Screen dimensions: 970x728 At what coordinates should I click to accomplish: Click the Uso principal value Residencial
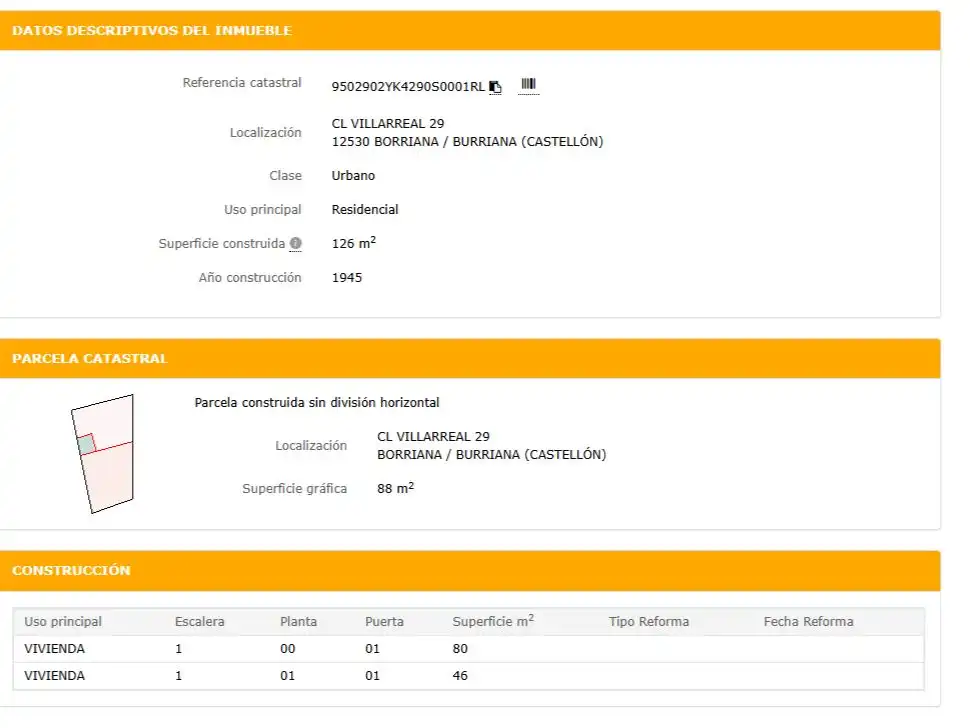pyautogui.click(x=365, y=210)
